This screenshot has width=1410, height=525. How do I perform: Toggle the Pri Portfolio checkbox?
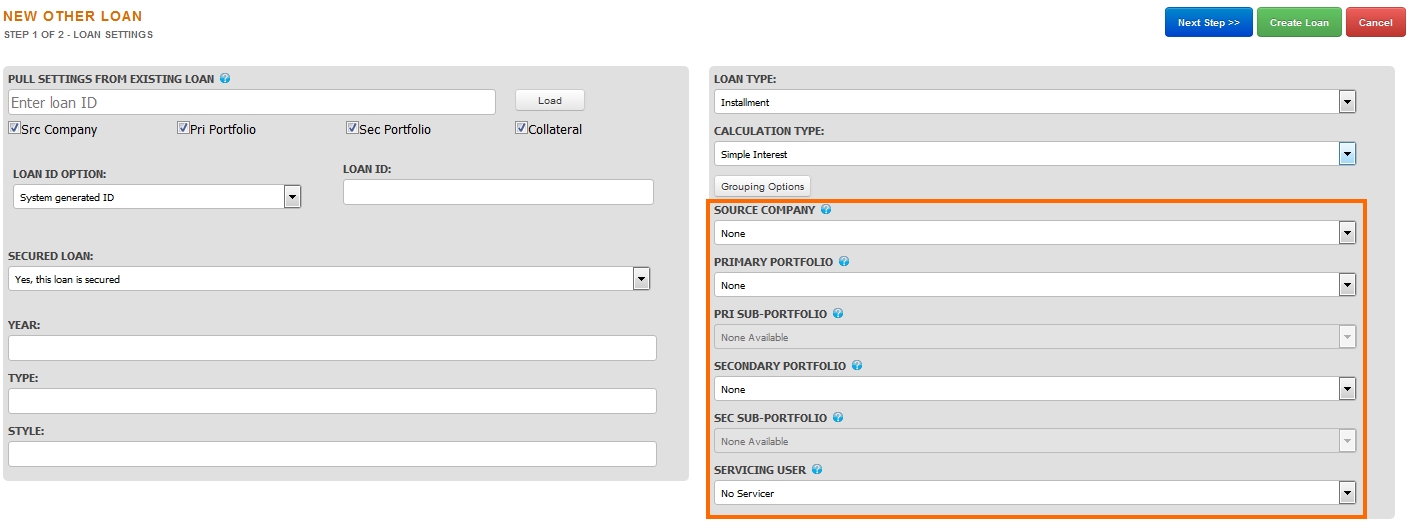coord(183,128)
